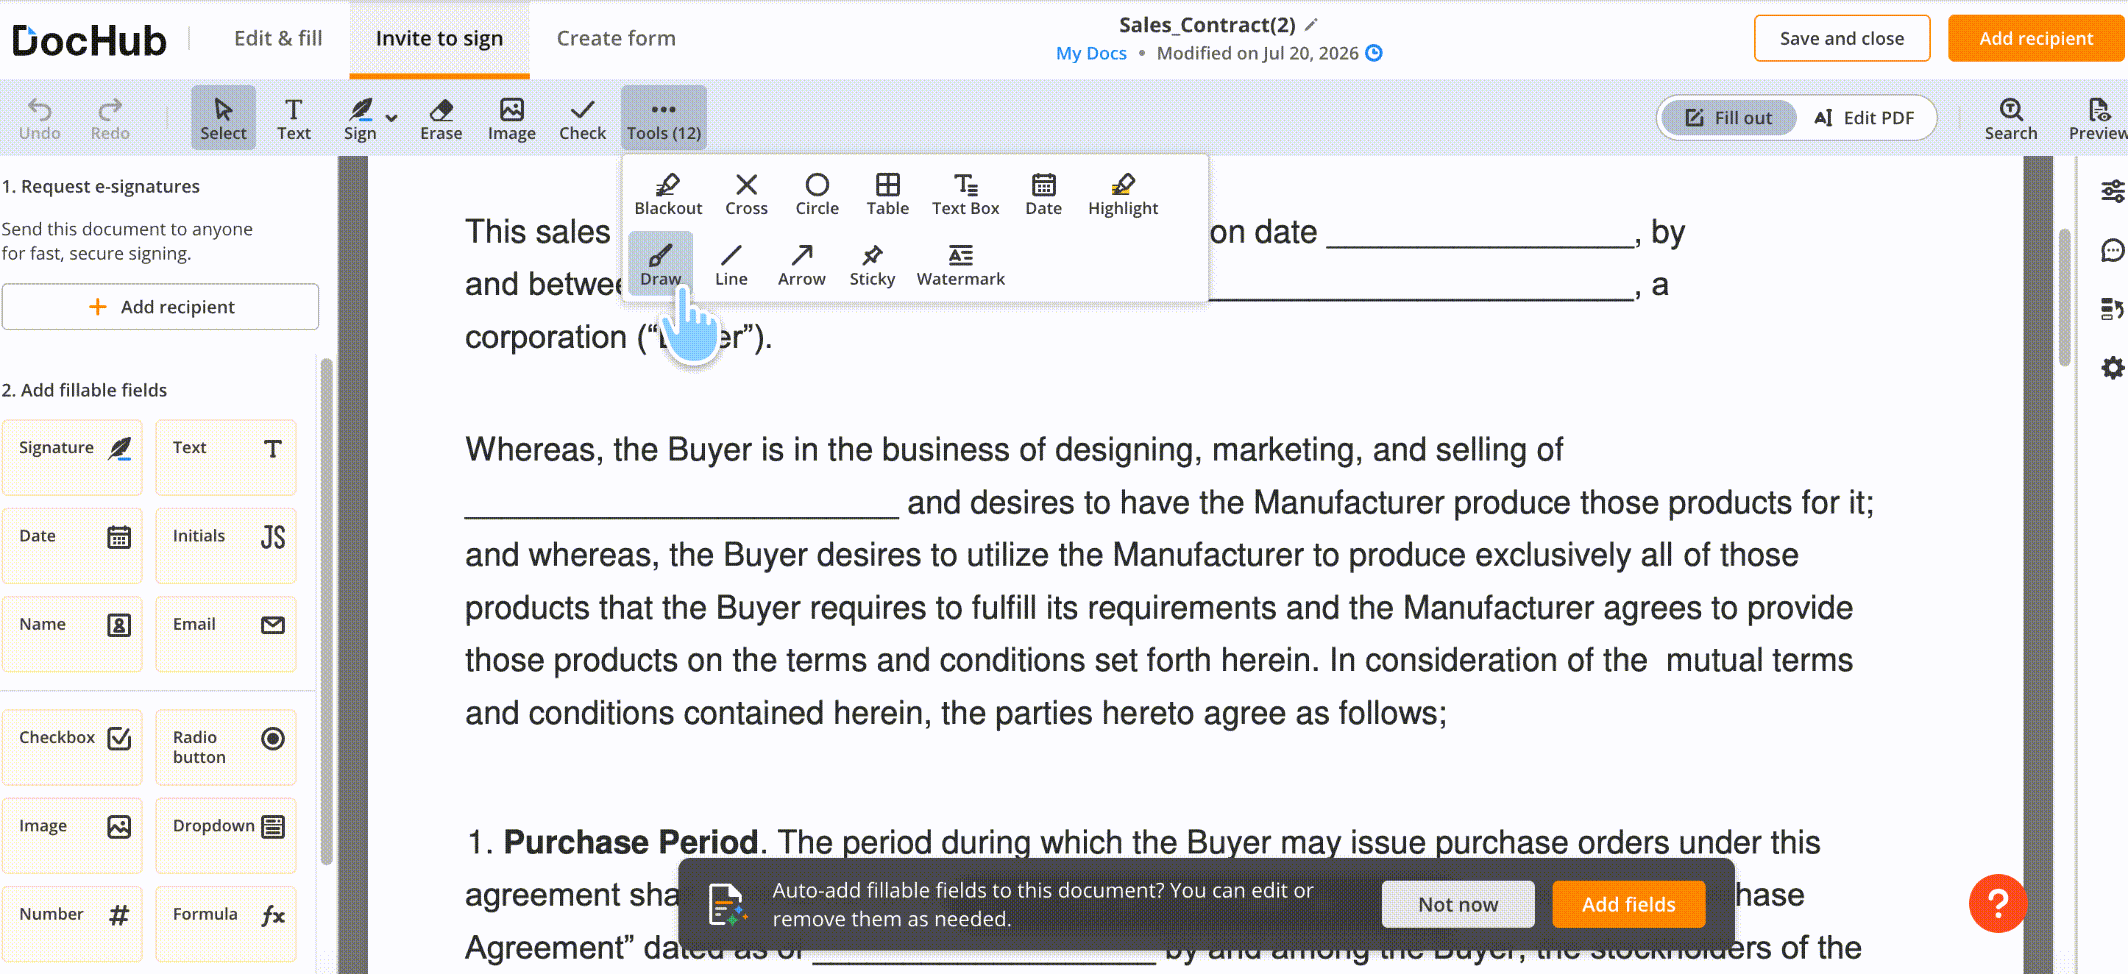The width and height of the screenshot is (2128, 974).
Task: Add a Formula field
Action: [x=226, y=923]
